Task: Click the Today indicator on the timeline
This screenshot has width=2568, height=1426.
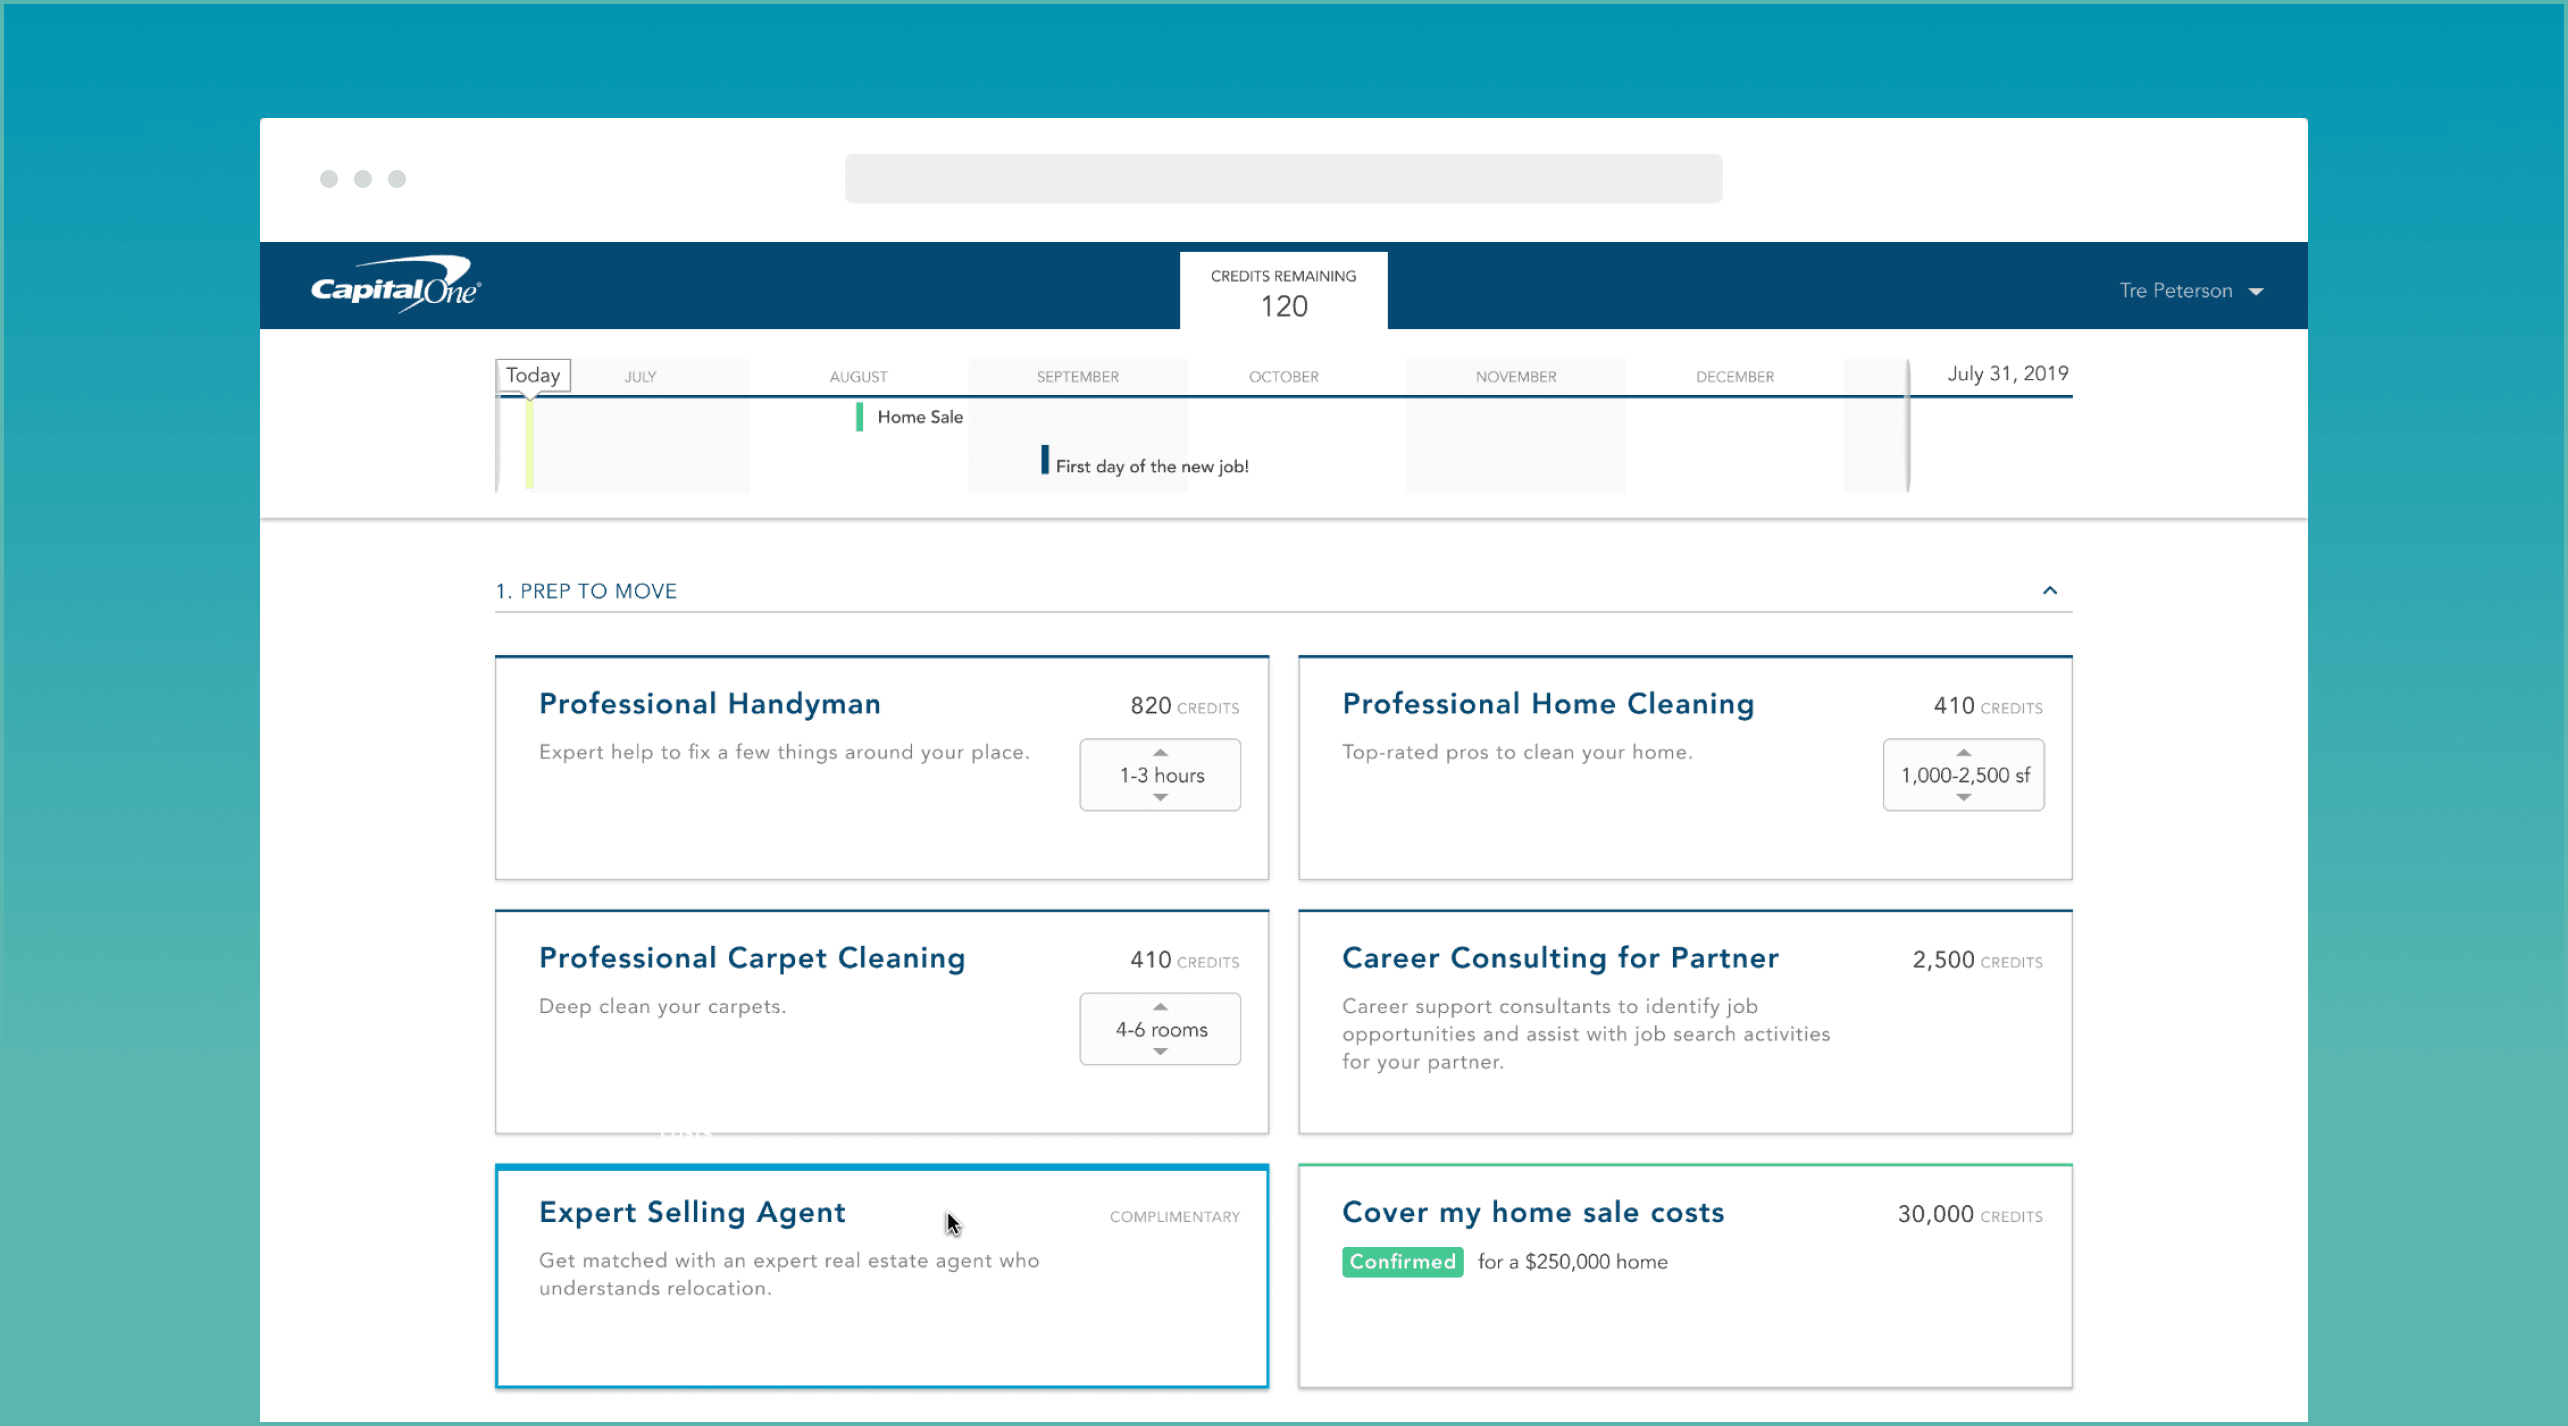Action: tap(533, 374)
